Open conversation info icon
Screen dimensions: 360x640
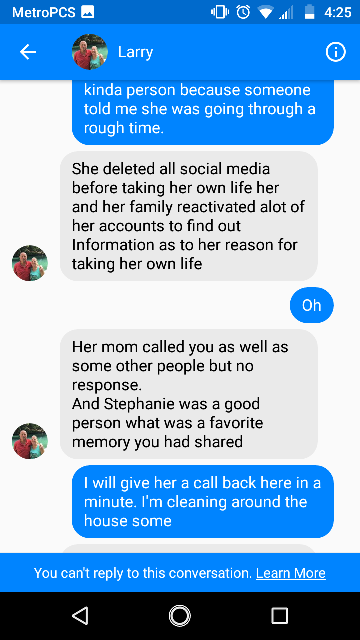click(336, 52)
